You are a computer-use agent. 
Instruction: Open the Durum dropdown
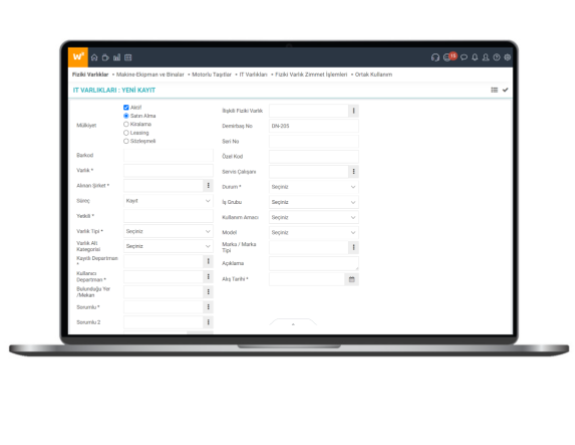click(314, 187)
